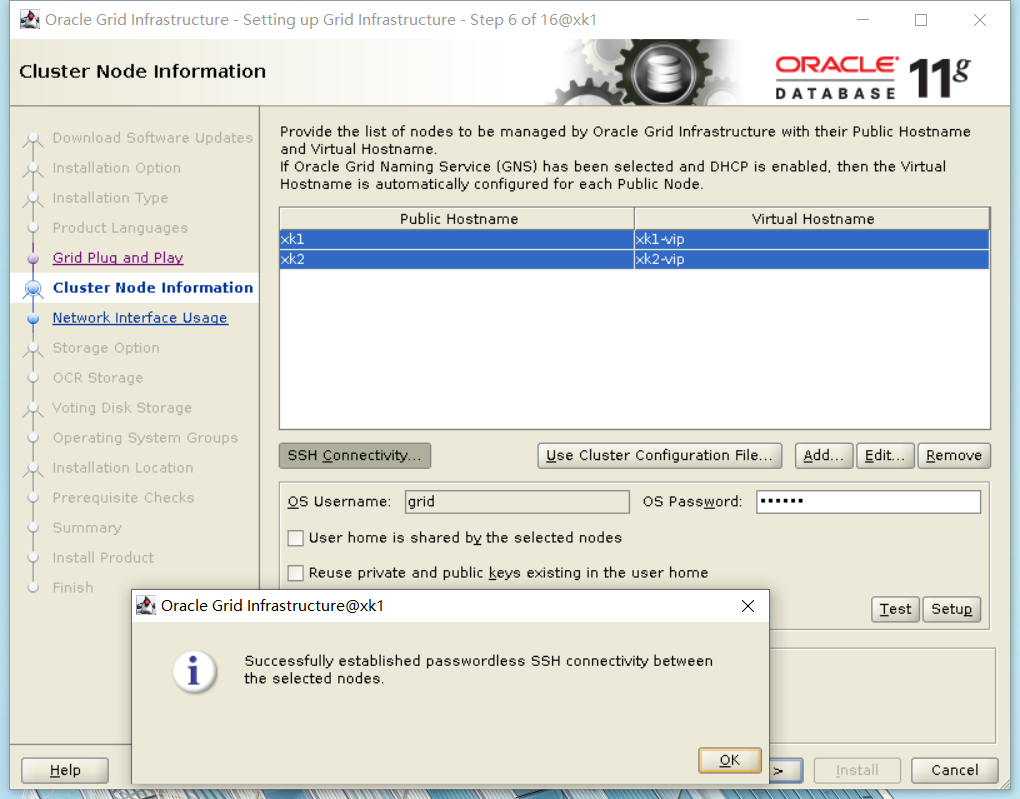Click Installation Option step
The height and width of the screenshot is (799, 1020).
tap(116, 168)
